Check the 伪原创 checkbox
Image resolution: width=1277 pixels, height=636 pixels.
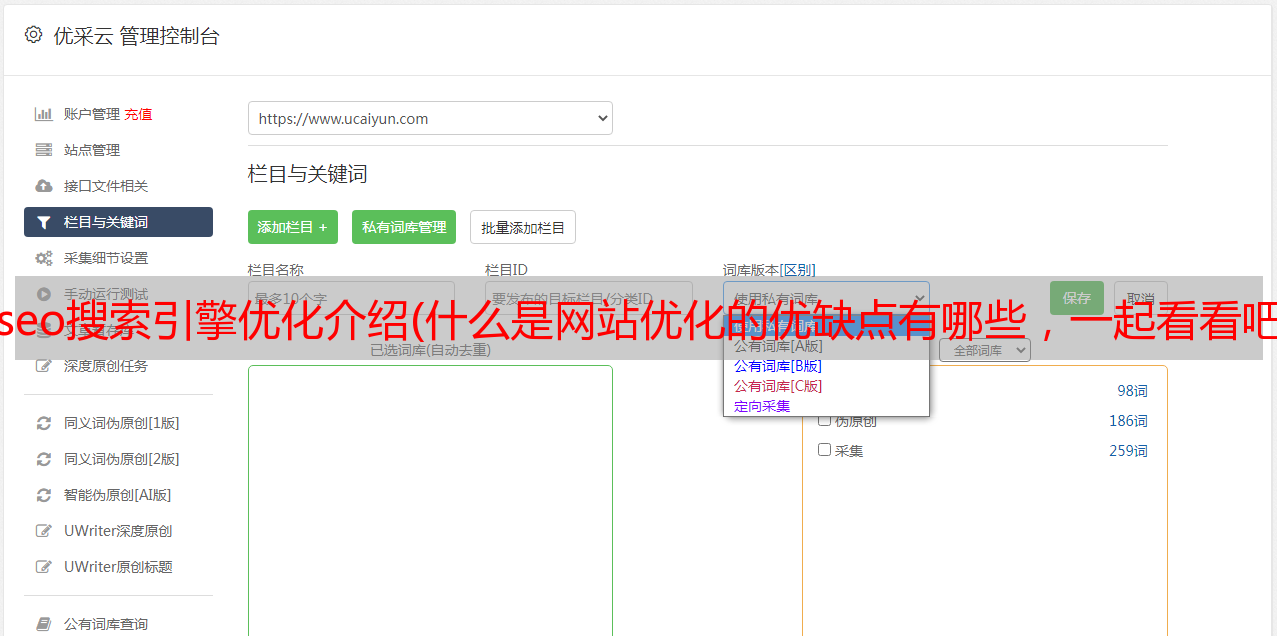click(x=825, y=420)
